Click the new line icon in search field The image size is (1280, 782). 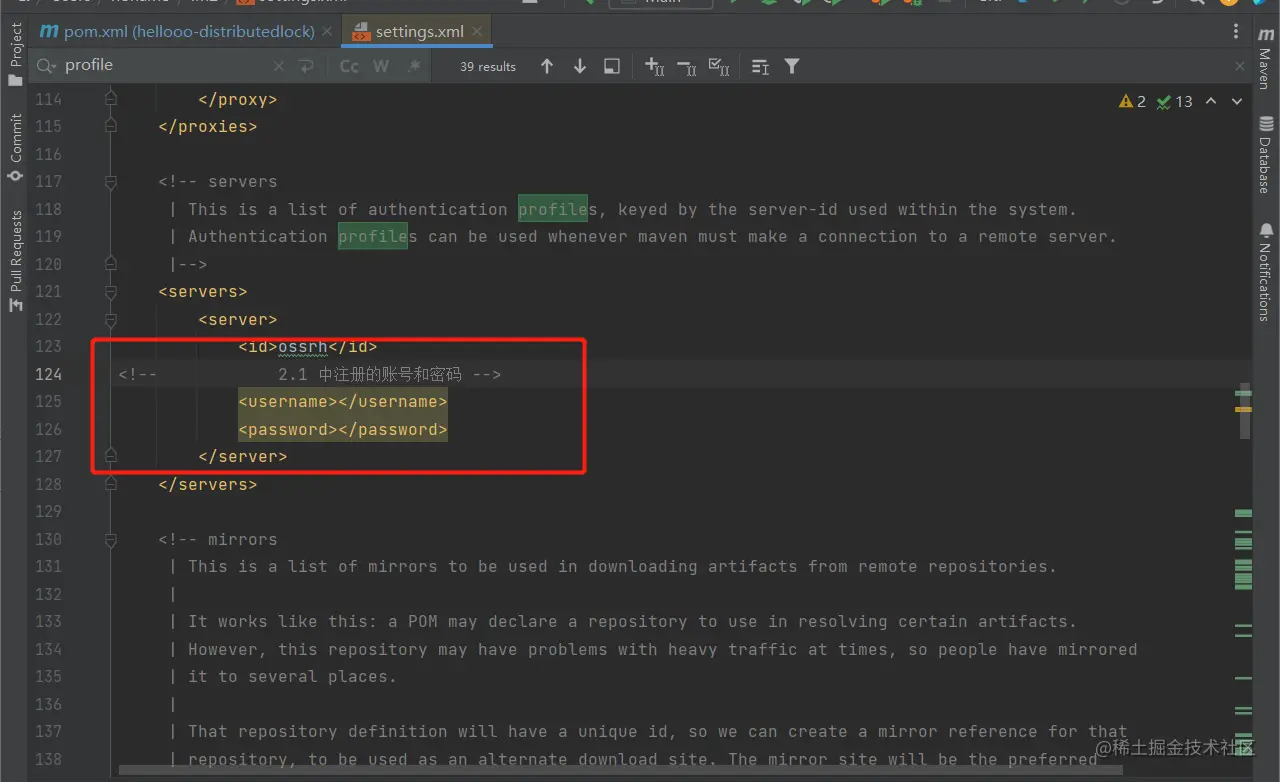click(306, 66)
